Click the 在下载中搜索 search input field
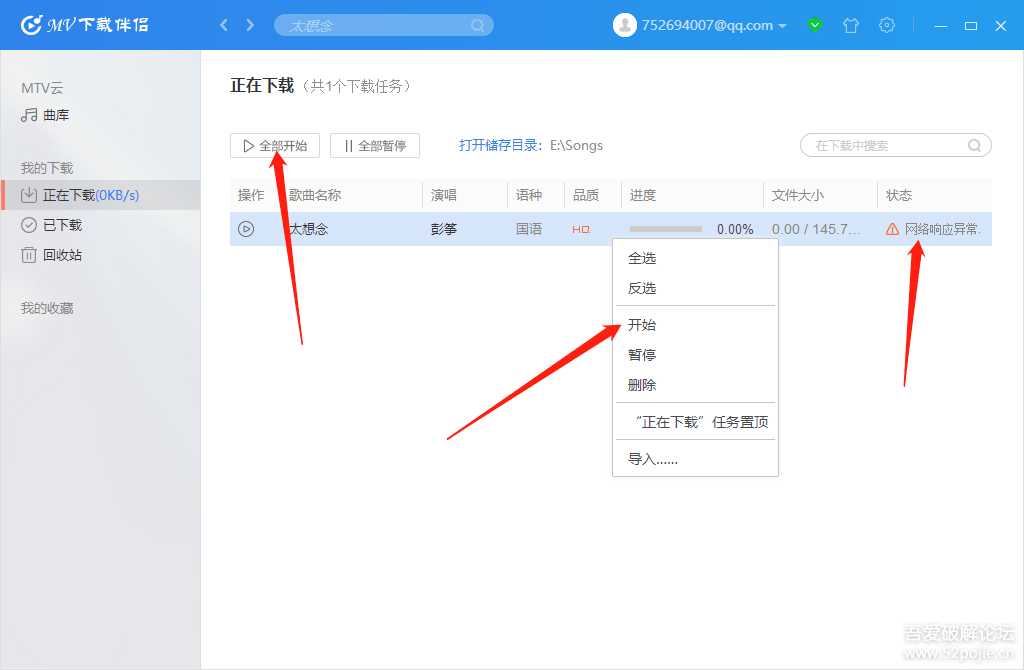 point(885,145)
